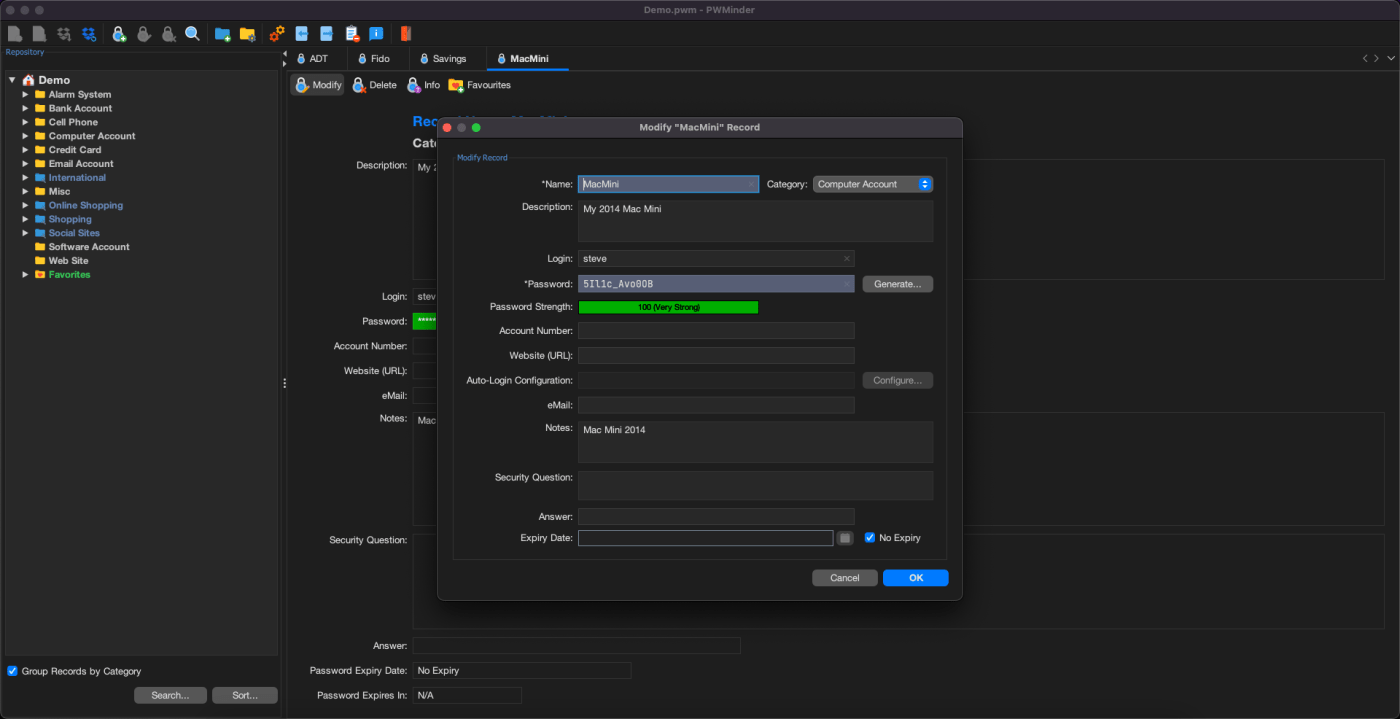The image size is (1400, 719).
Task: Clear the Name field with its x
Action: pyautogui.click(x=751, y=184)
